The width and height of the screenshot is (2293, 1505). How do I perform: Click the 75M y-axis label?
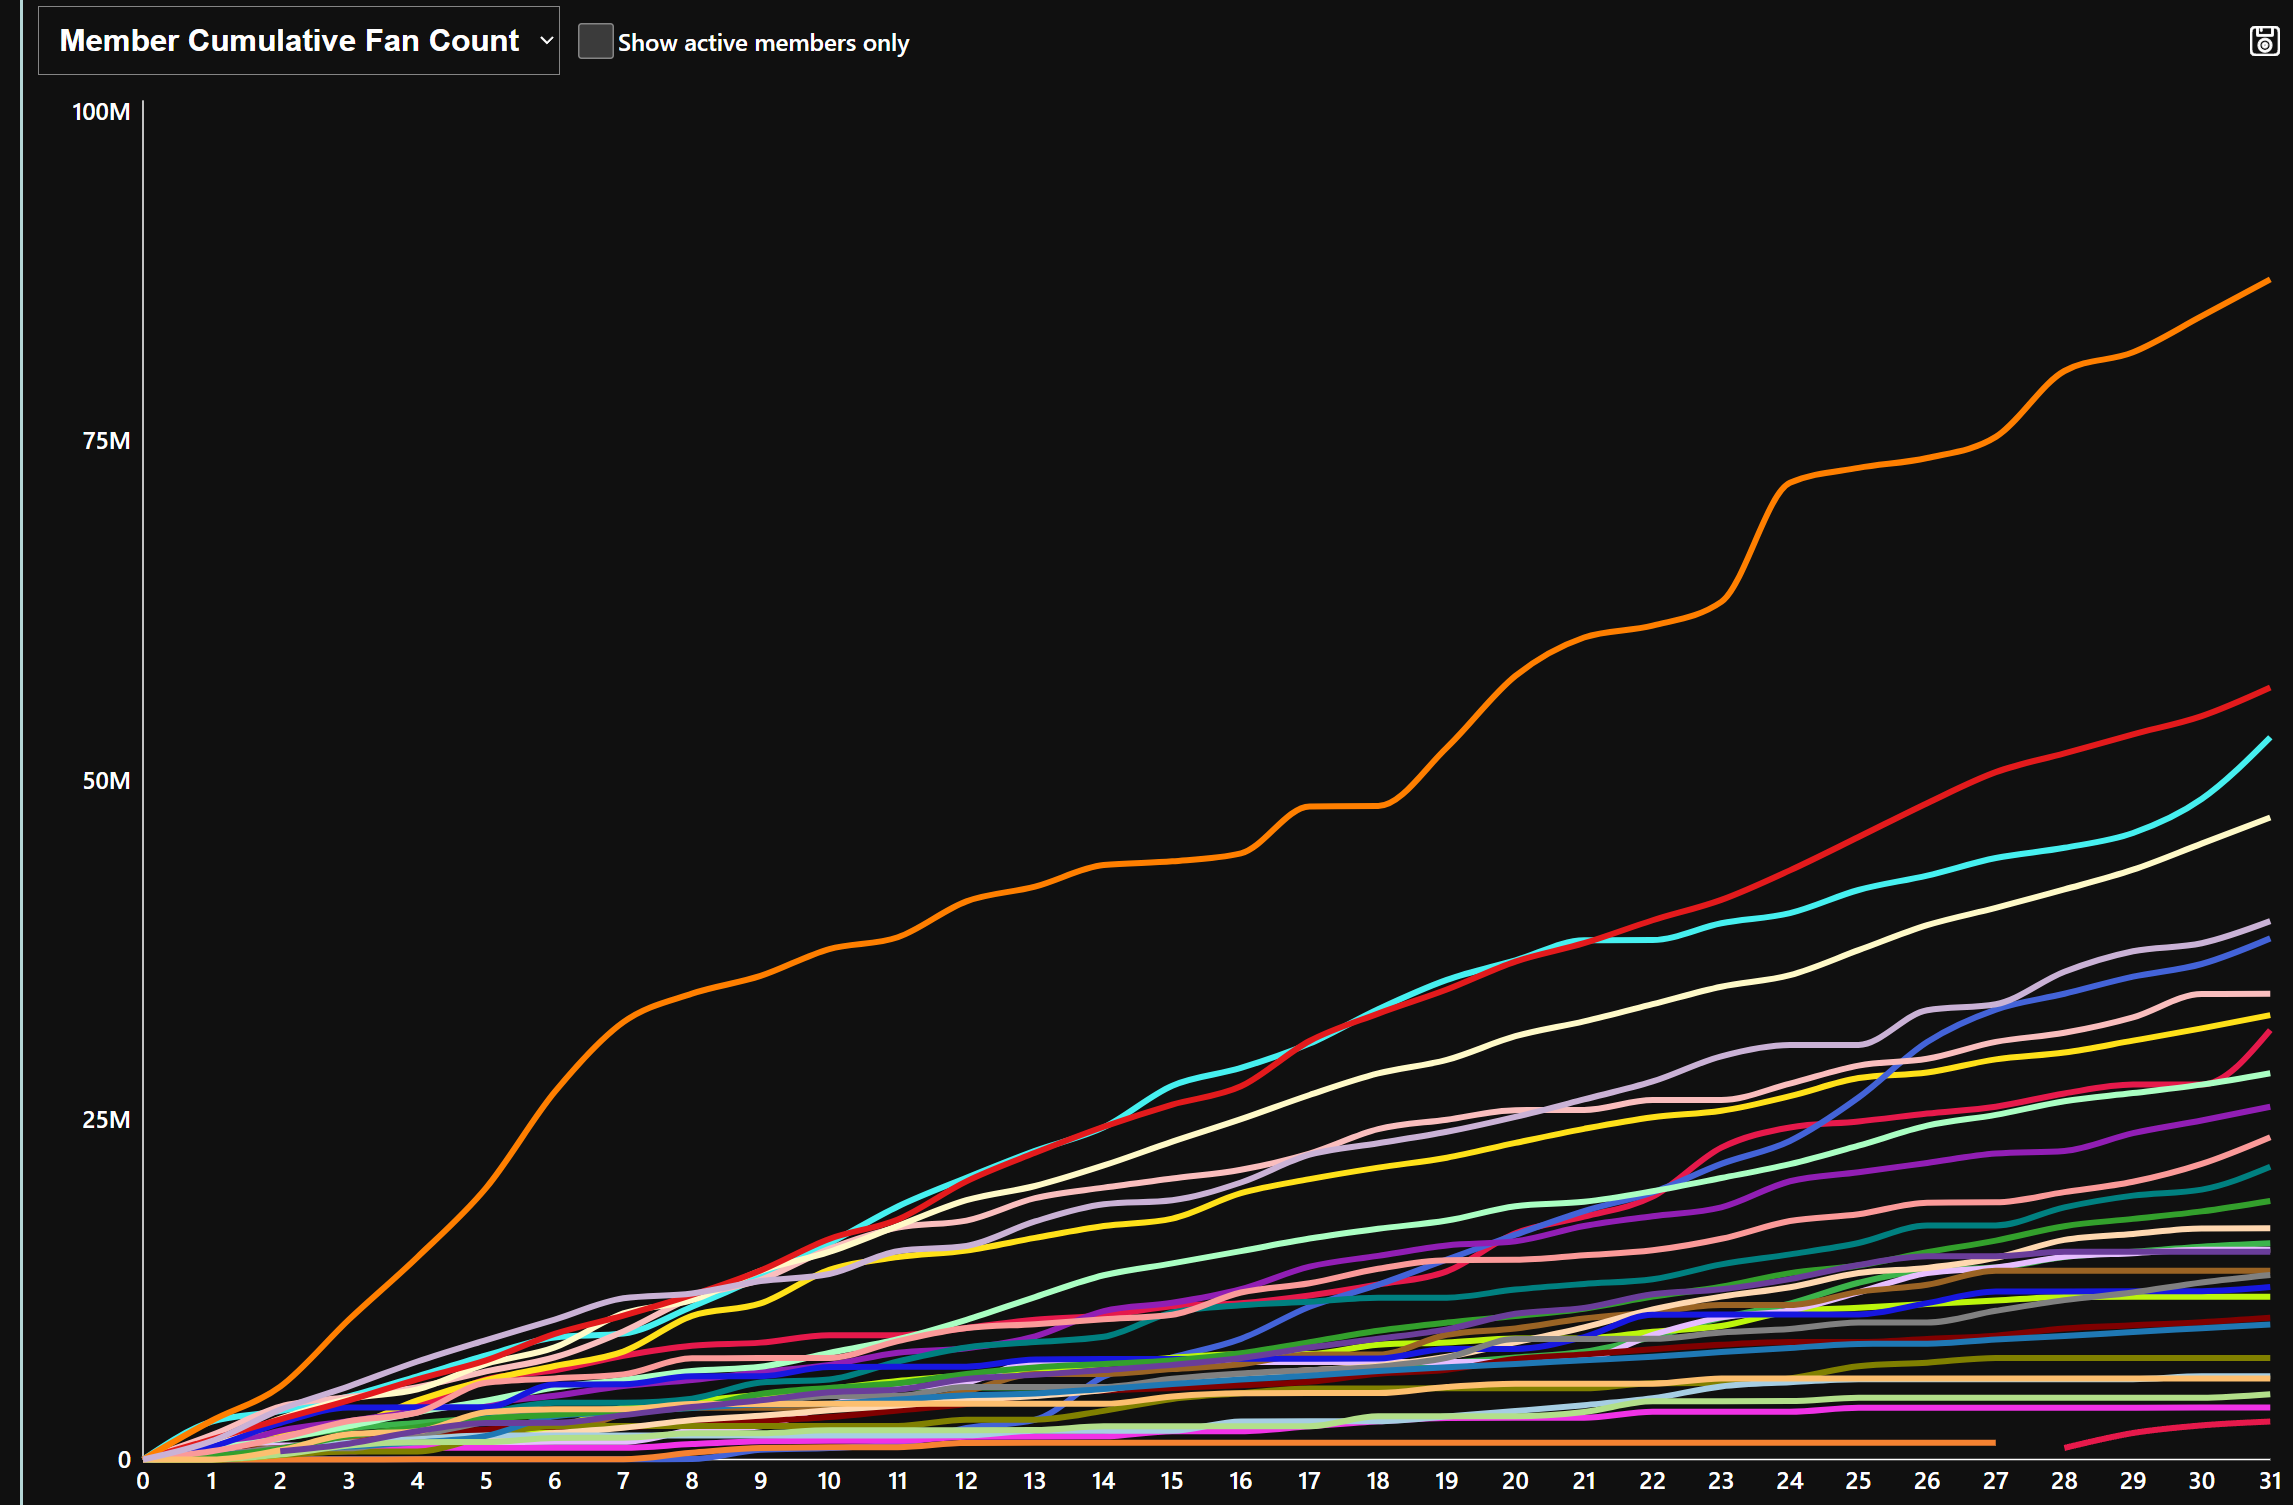[106, 441]
